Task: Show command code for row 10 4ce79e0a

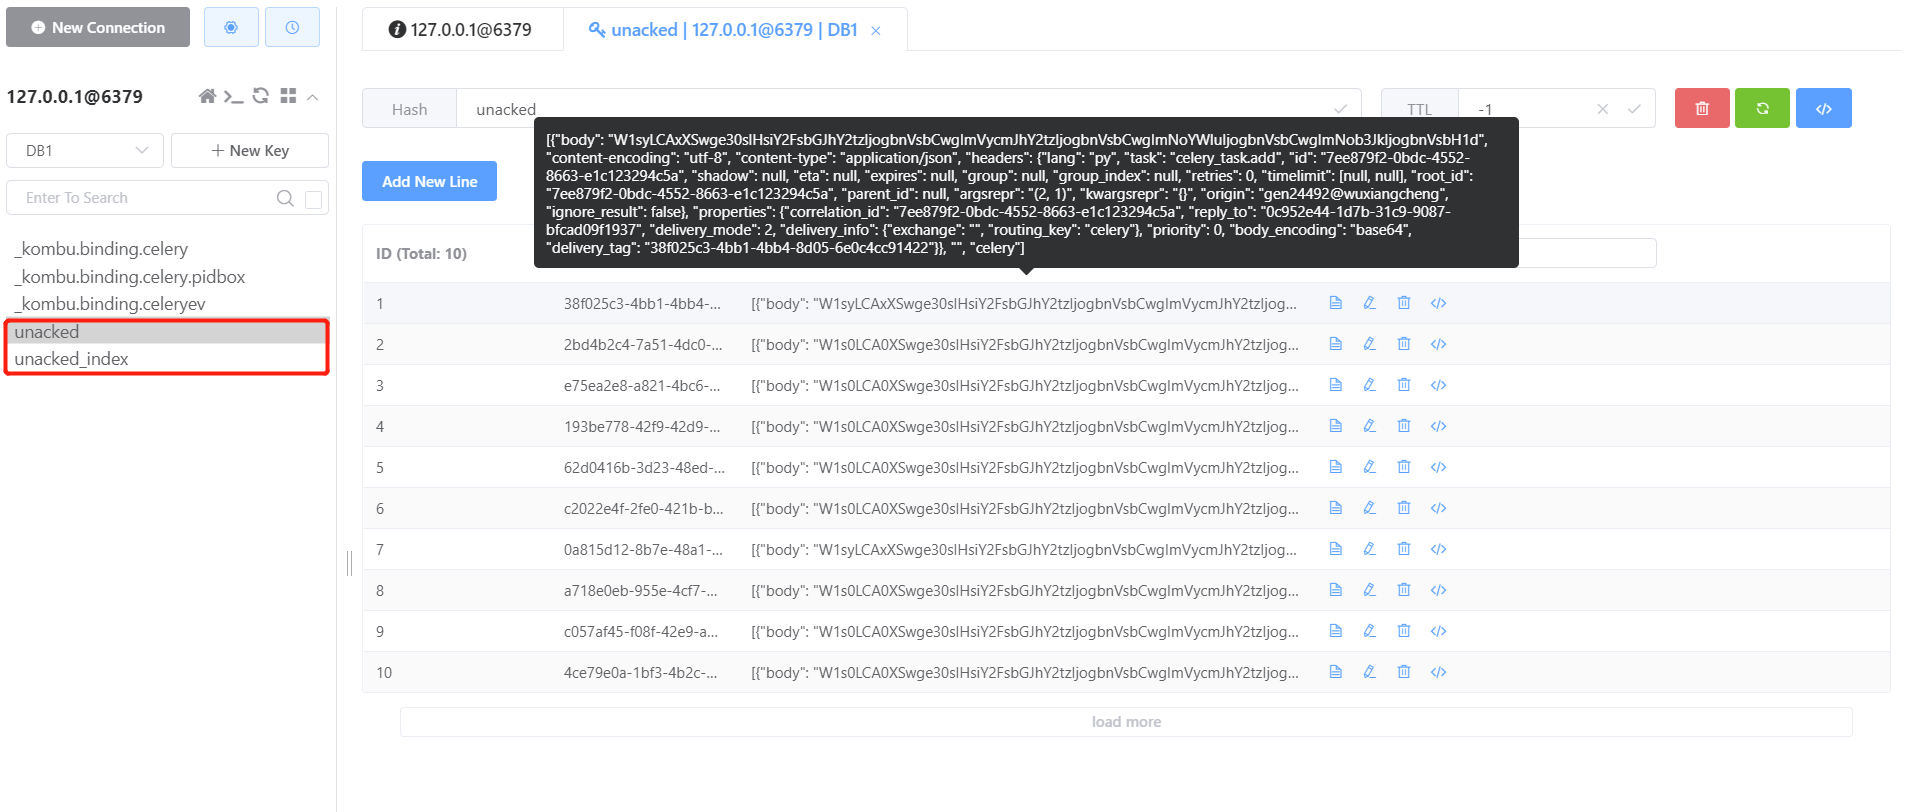Action: 1439,672
